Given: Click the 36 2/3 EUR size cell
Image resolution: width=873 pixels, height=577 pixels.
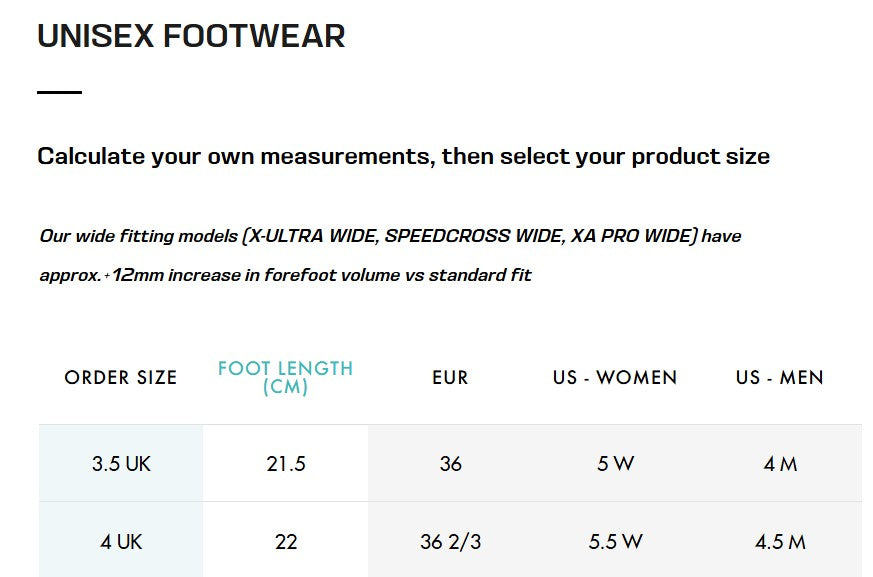Looking at the screenshot, I should click(450, 542).
